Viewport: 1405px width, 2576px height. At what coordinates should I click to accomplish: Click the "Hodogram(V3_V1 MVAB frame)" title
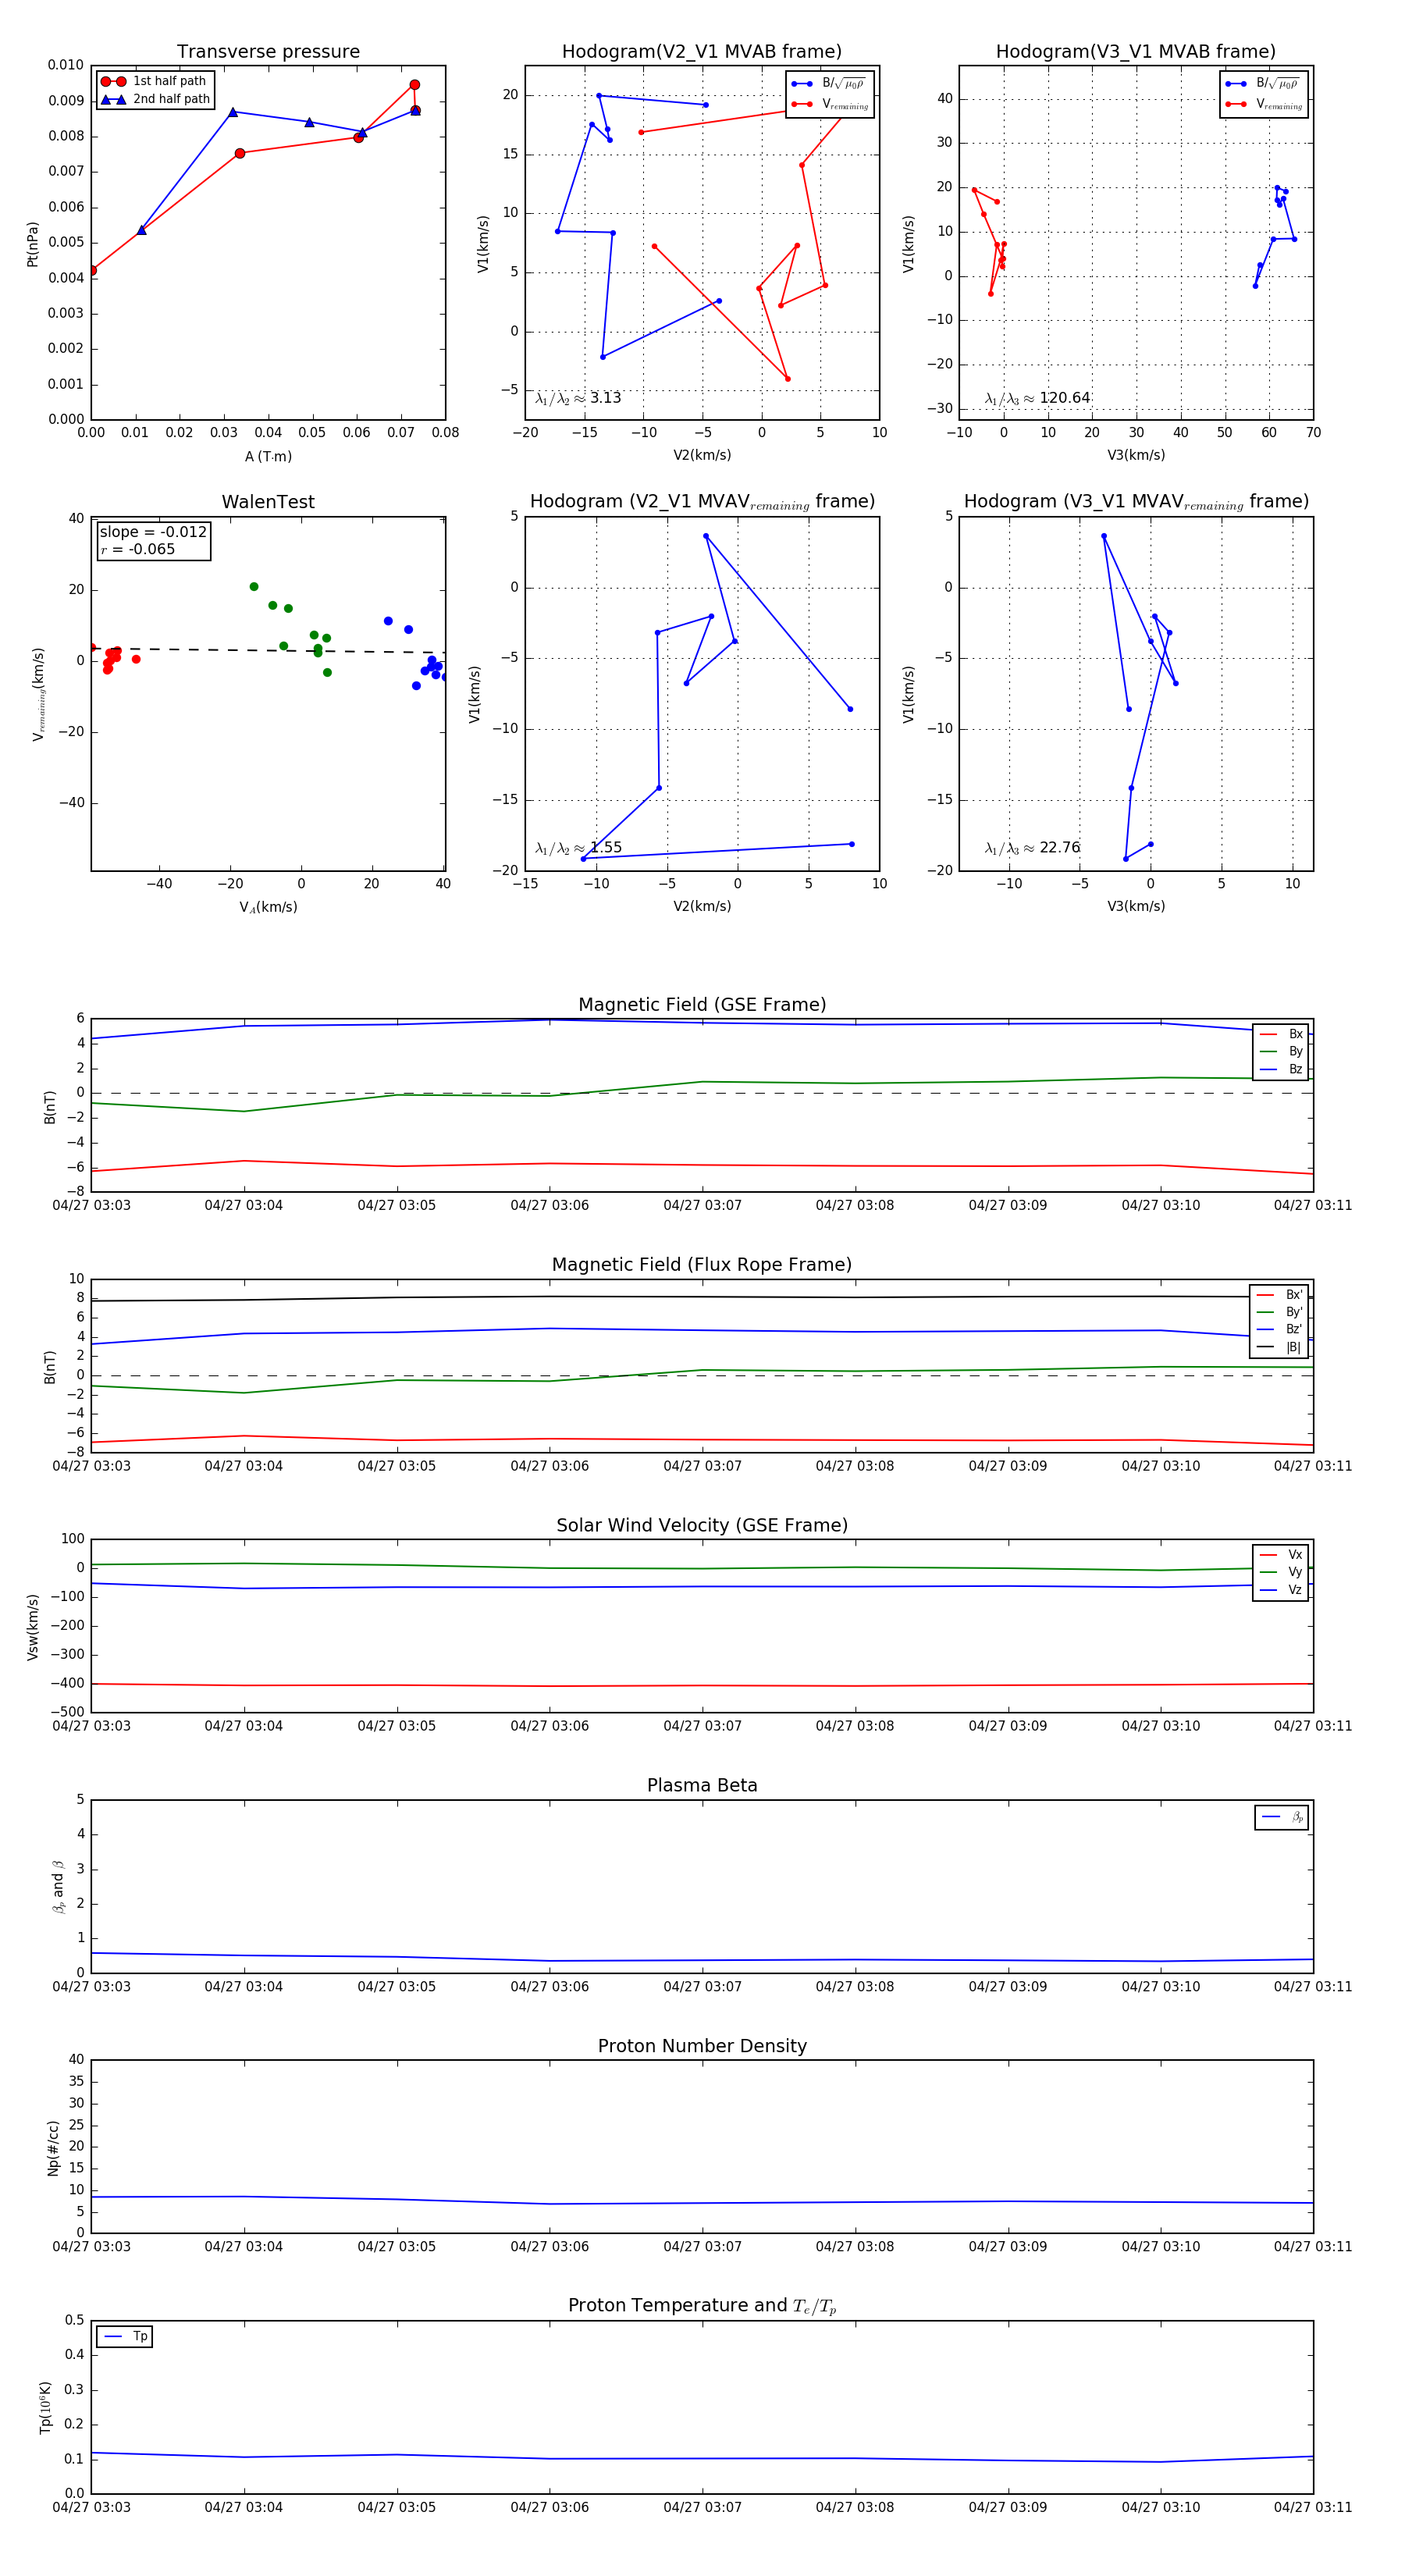pos(1136,52)
